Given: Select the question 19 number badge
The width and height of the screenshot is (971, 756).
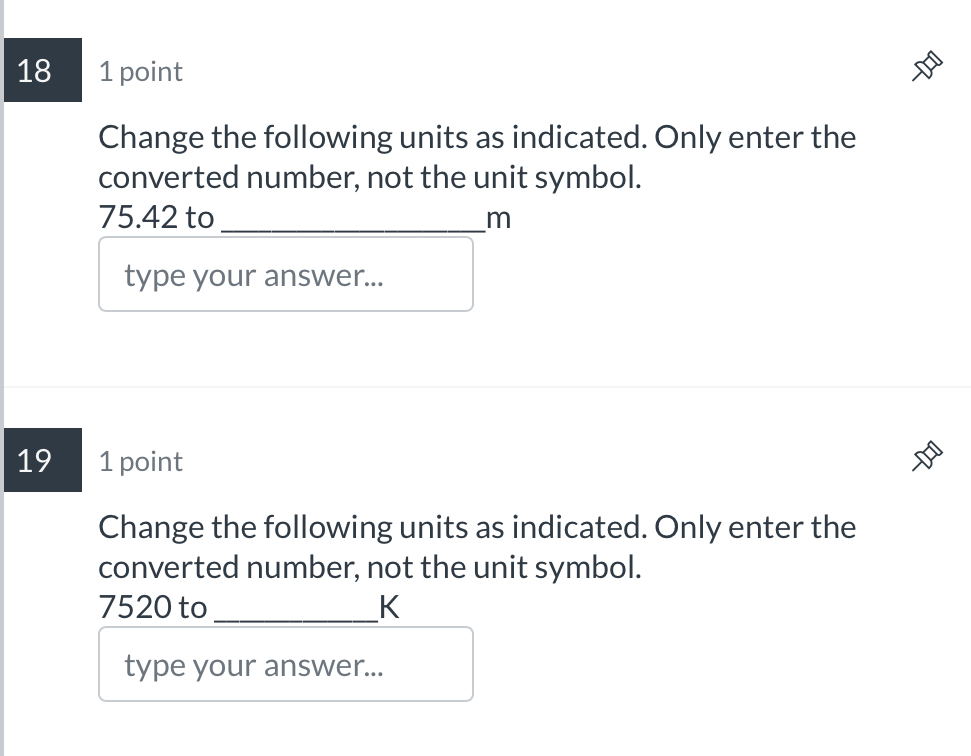Looking at the screenshot, I should pyautogui.click(x=43, y=460).
